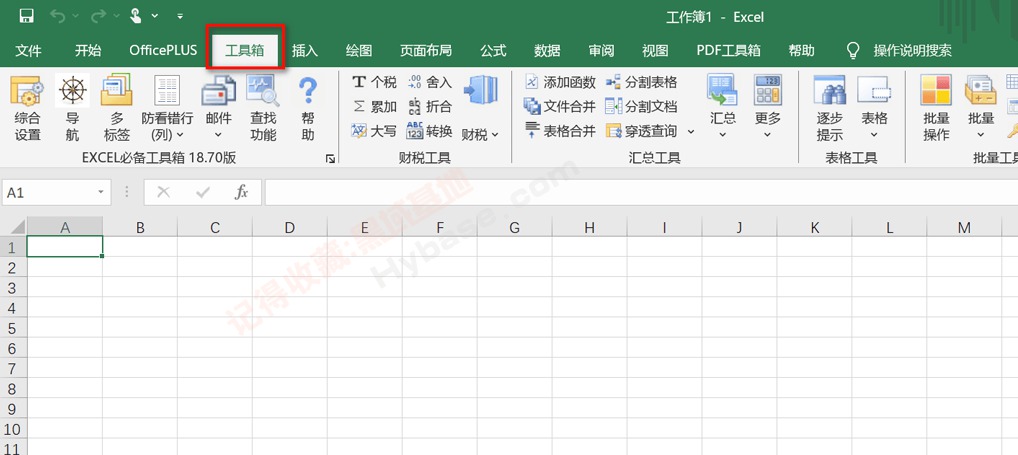Click the fx insert function button

pyautogui.click(x=242, y=192)
